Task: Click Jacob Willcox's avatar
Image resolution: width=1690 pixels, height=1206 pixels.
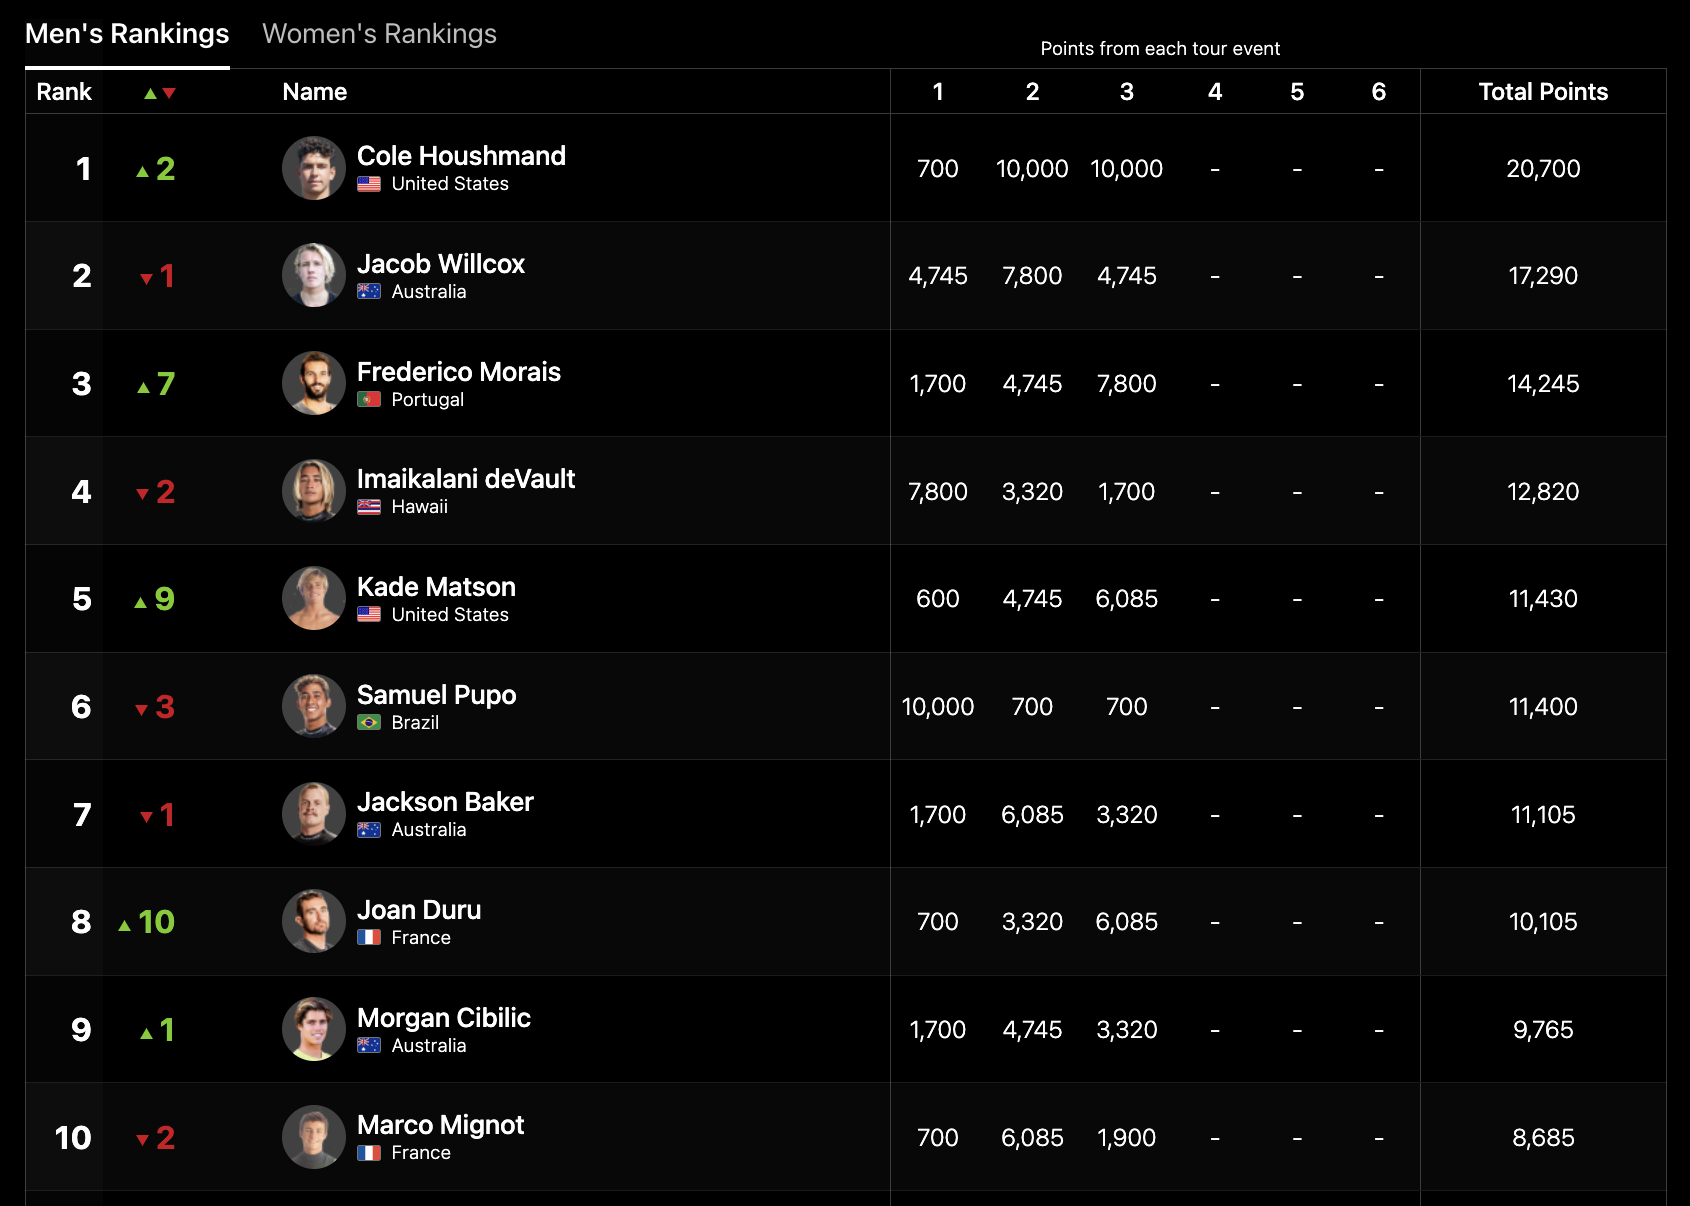Action: pos(314,275)
